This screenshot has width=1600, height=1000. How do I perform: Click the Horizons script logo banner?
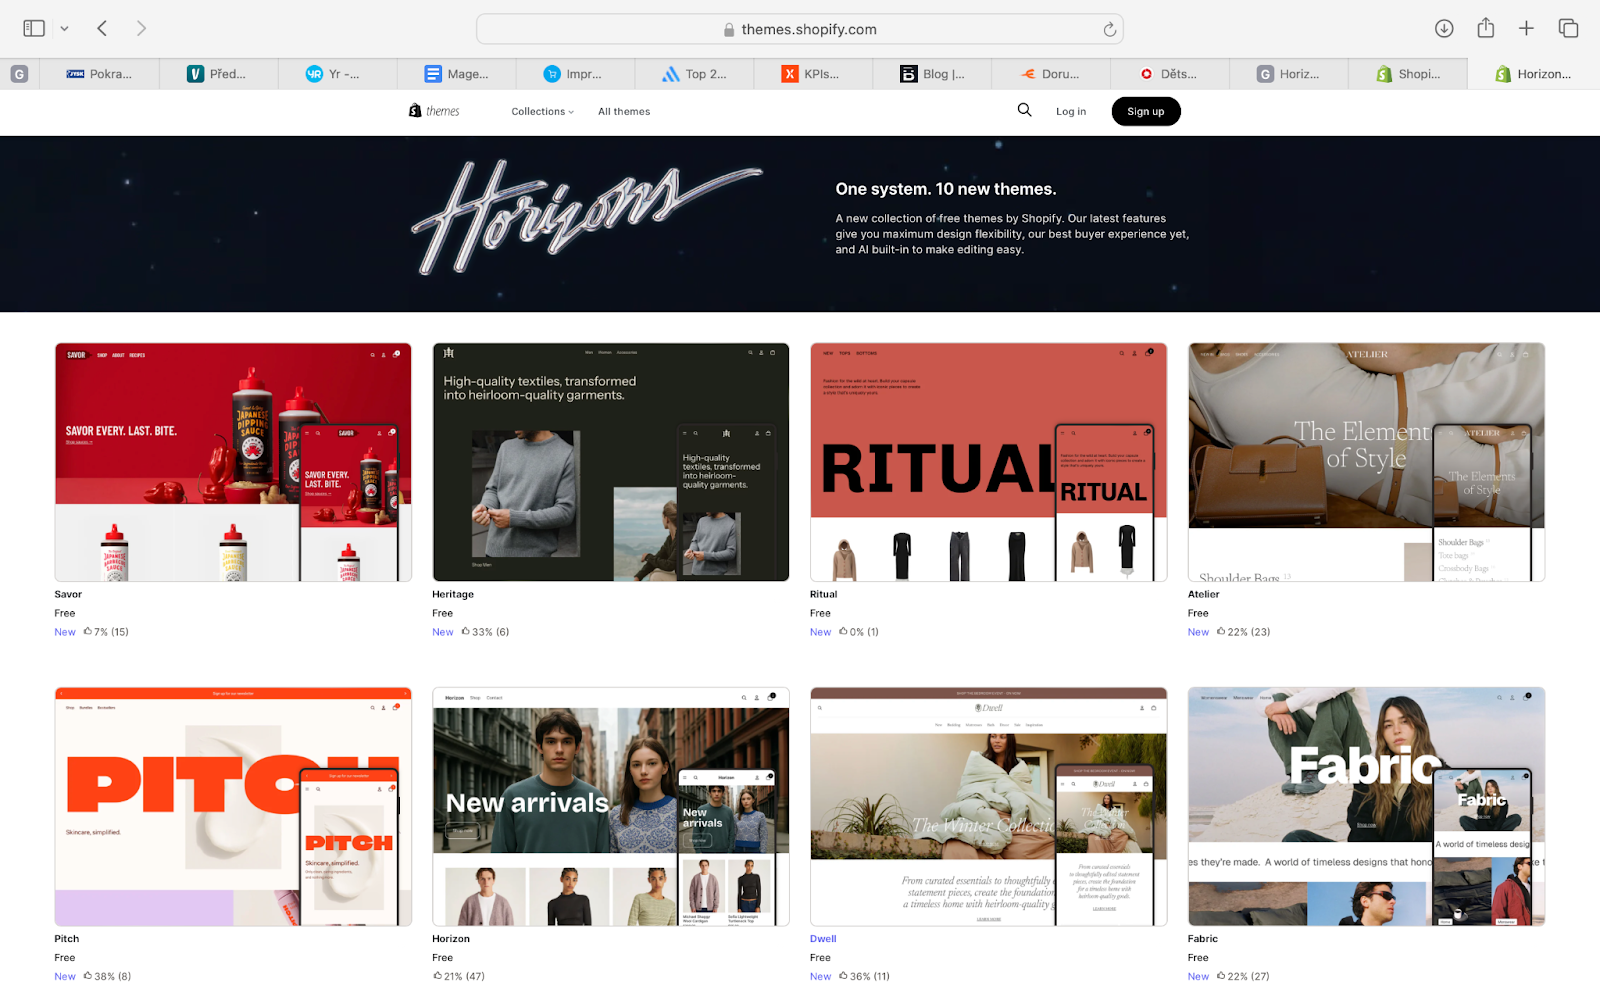pos(587,217)
